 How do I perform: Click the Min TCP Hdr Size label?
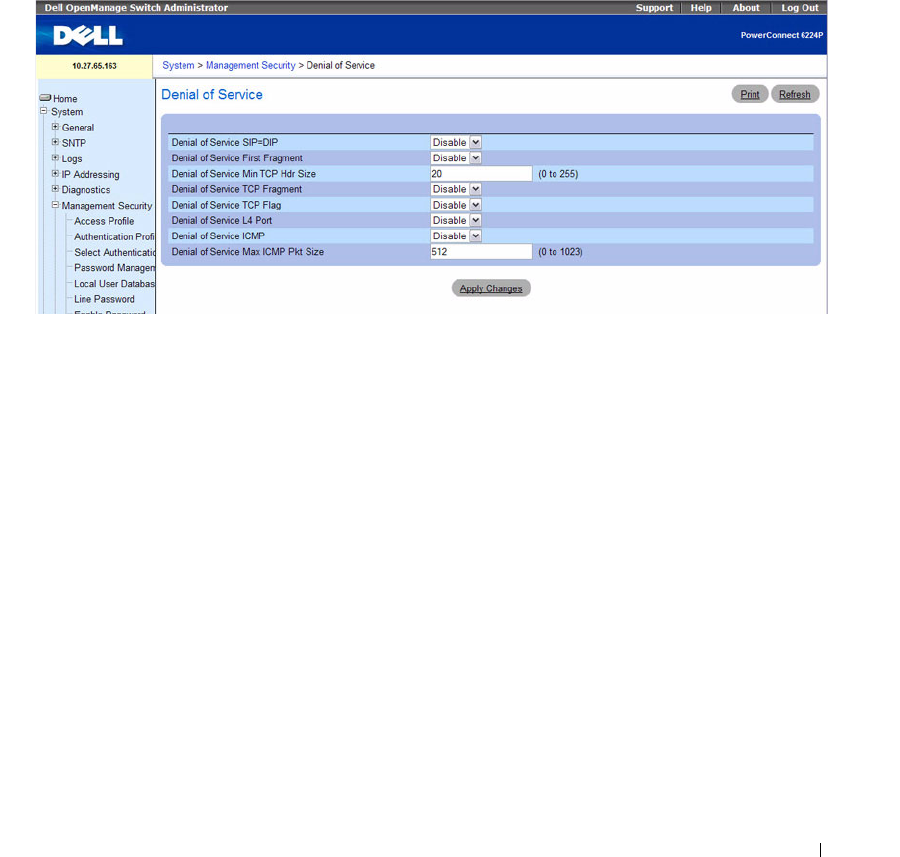click(244, 174)
